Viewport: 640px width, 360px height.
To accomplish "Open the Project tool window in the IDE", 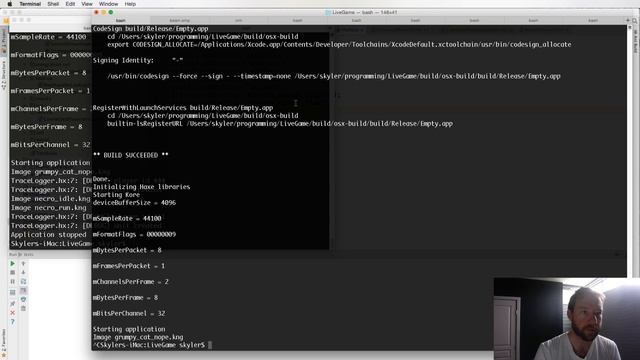I will tap(4, 41).
